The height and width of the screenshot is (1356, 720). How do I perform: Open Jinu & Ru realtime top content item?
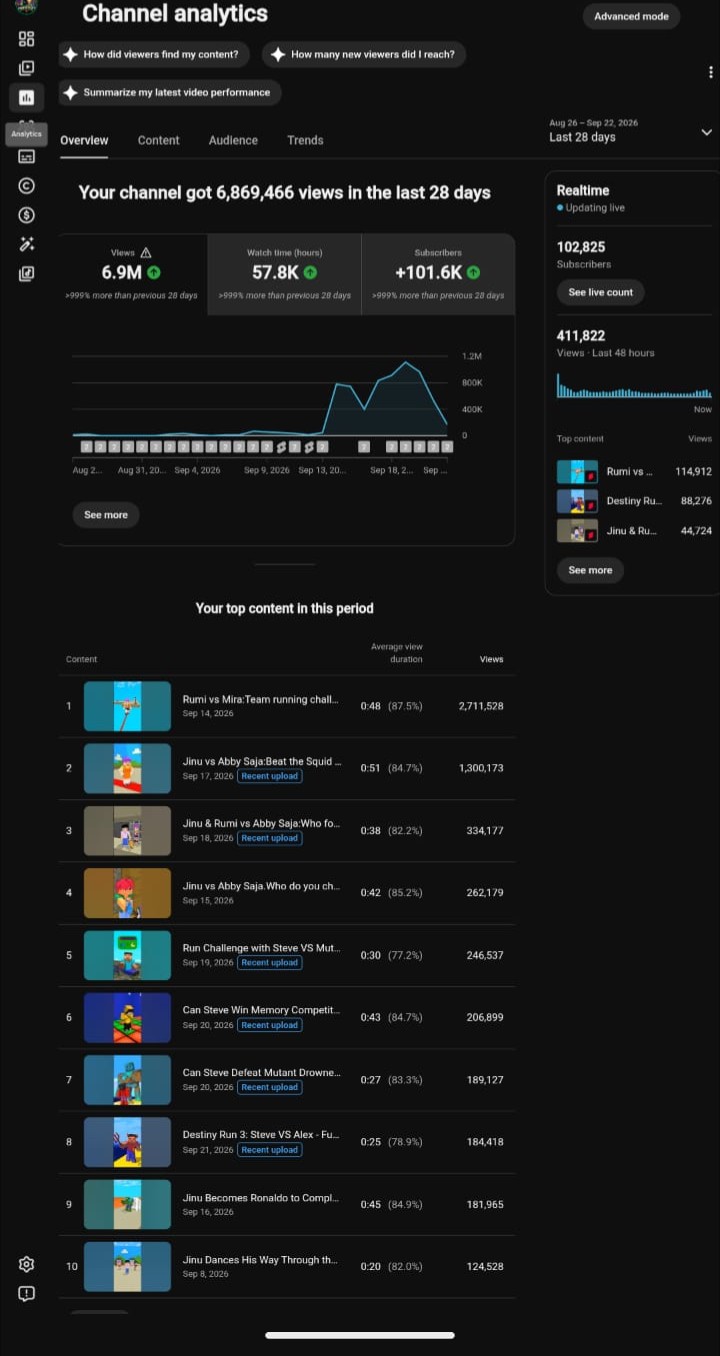pos(634,531)
